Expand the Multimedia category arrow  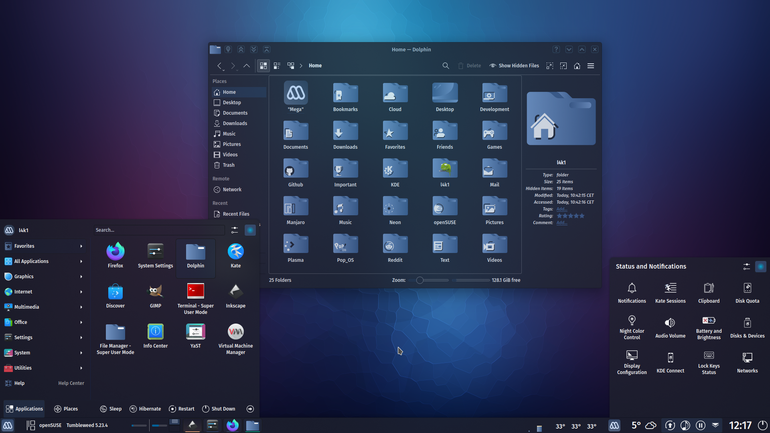tap(81, 307)
